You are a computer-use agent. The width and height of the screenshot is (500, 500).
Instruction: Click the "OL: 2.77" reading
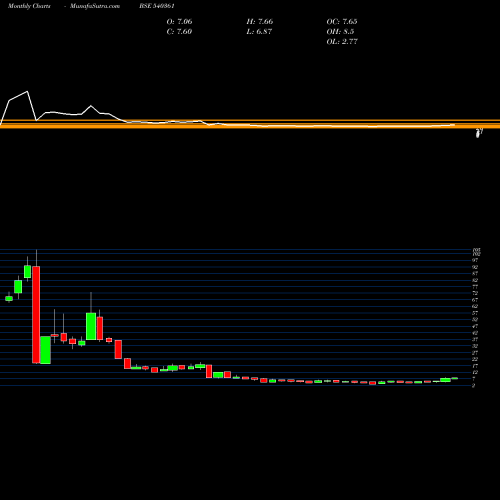coord(342,42)
